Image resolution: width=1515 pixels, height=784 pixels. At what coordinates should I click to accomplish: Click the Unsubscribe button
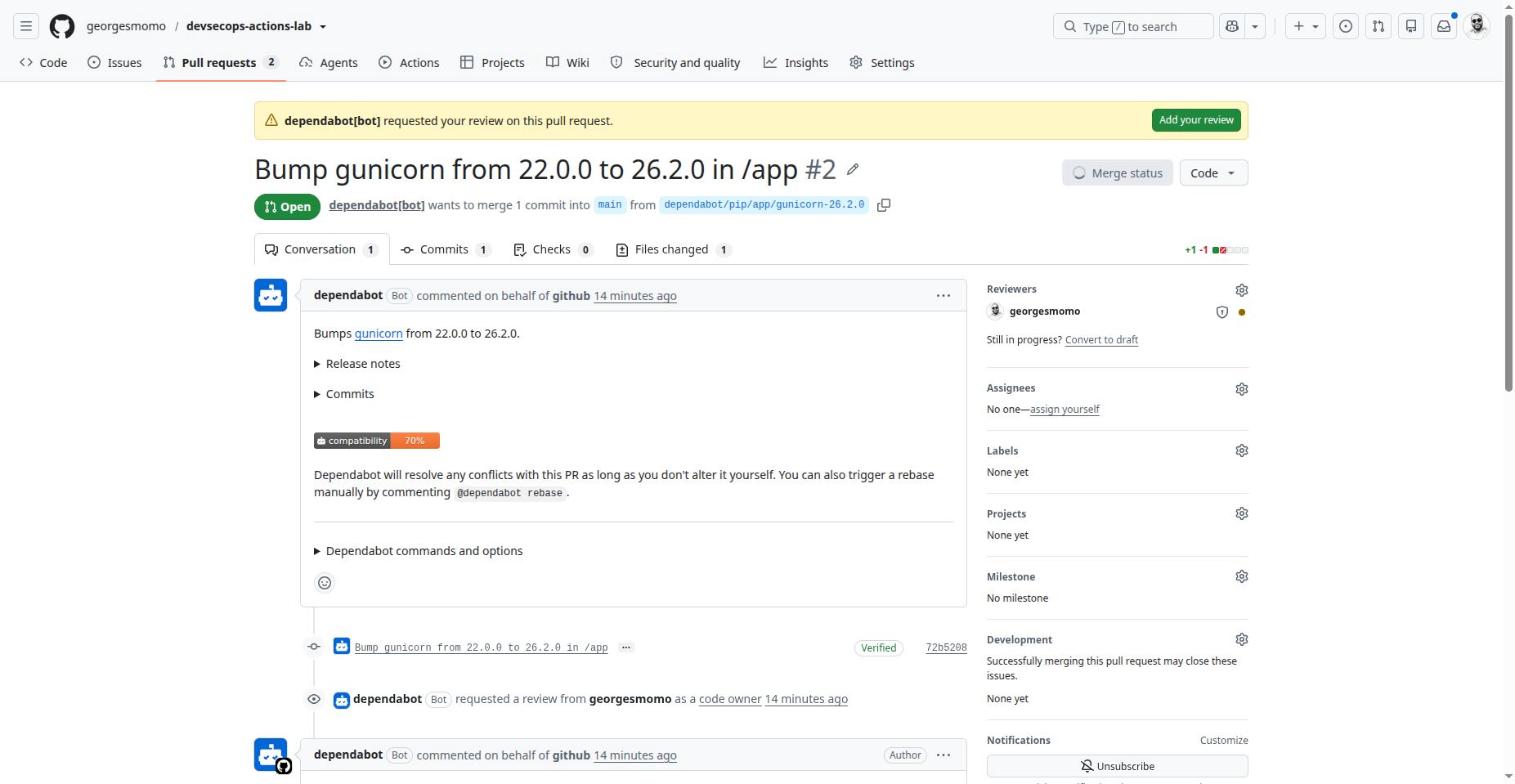[x=1117, y=766]
